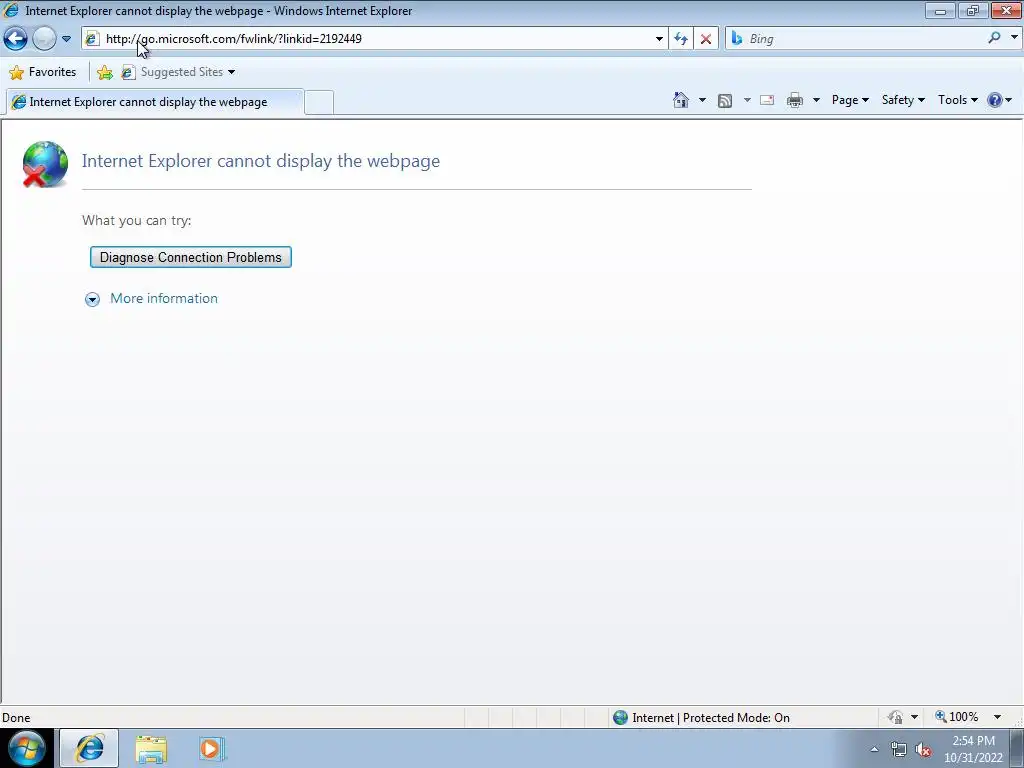The height and width of the screenshot is (768, 1024).
Task: Open the Windows Start menu orb
Action: pyautogui.click(x=26, y=748)
